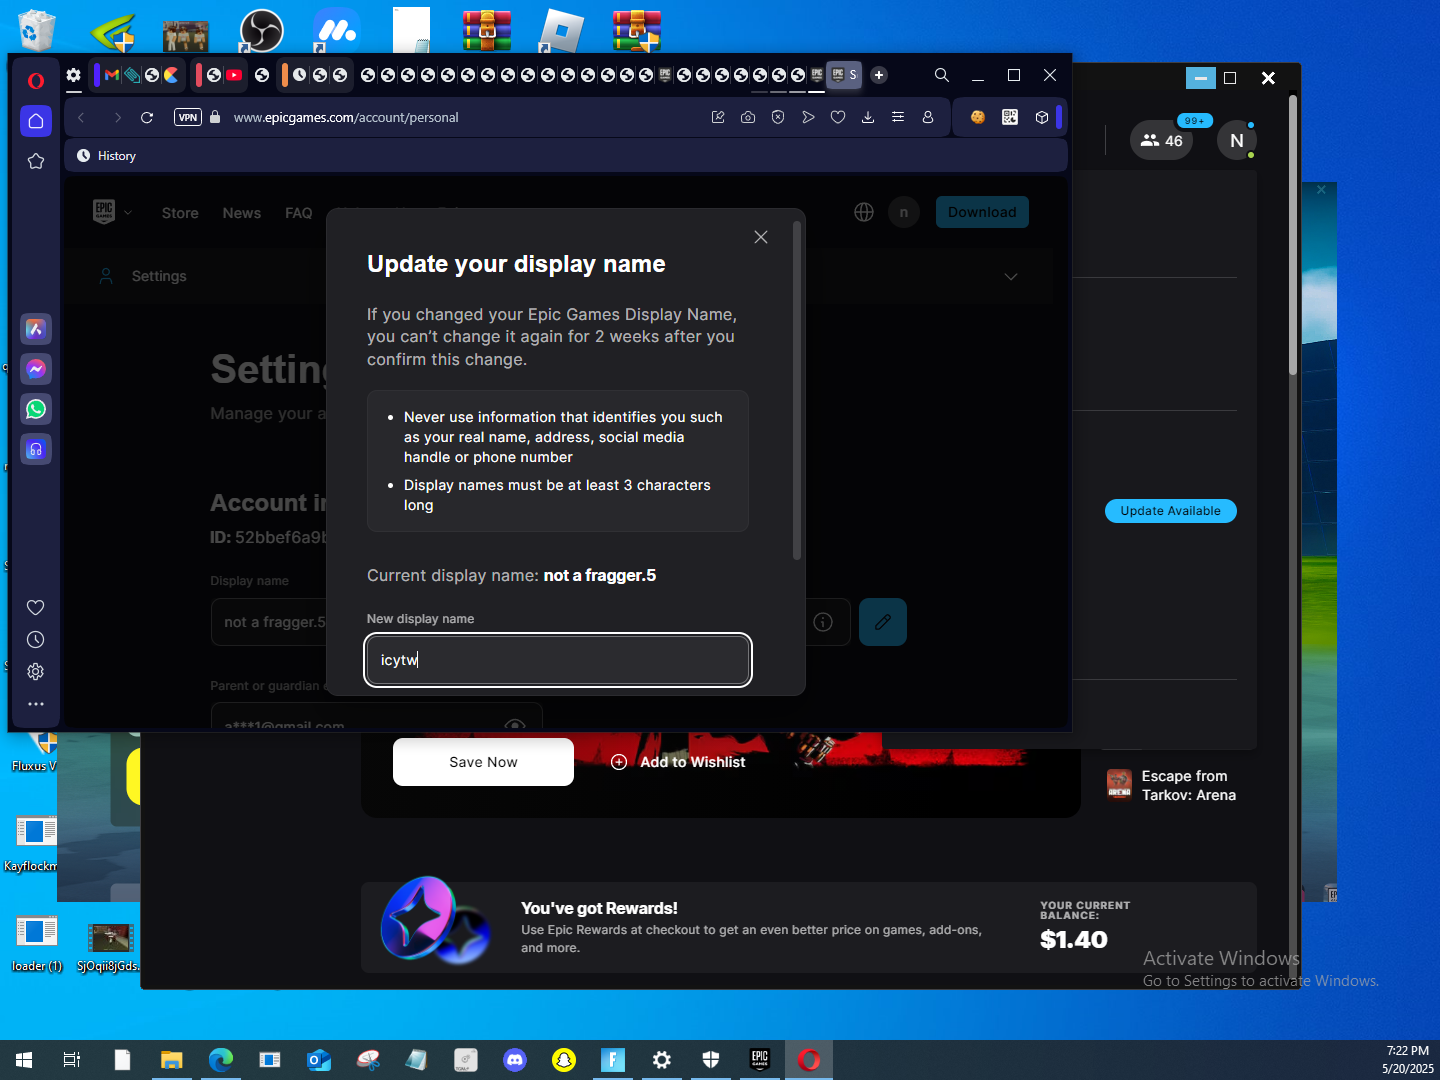Click the display name info icon

[x=823, y=622]
